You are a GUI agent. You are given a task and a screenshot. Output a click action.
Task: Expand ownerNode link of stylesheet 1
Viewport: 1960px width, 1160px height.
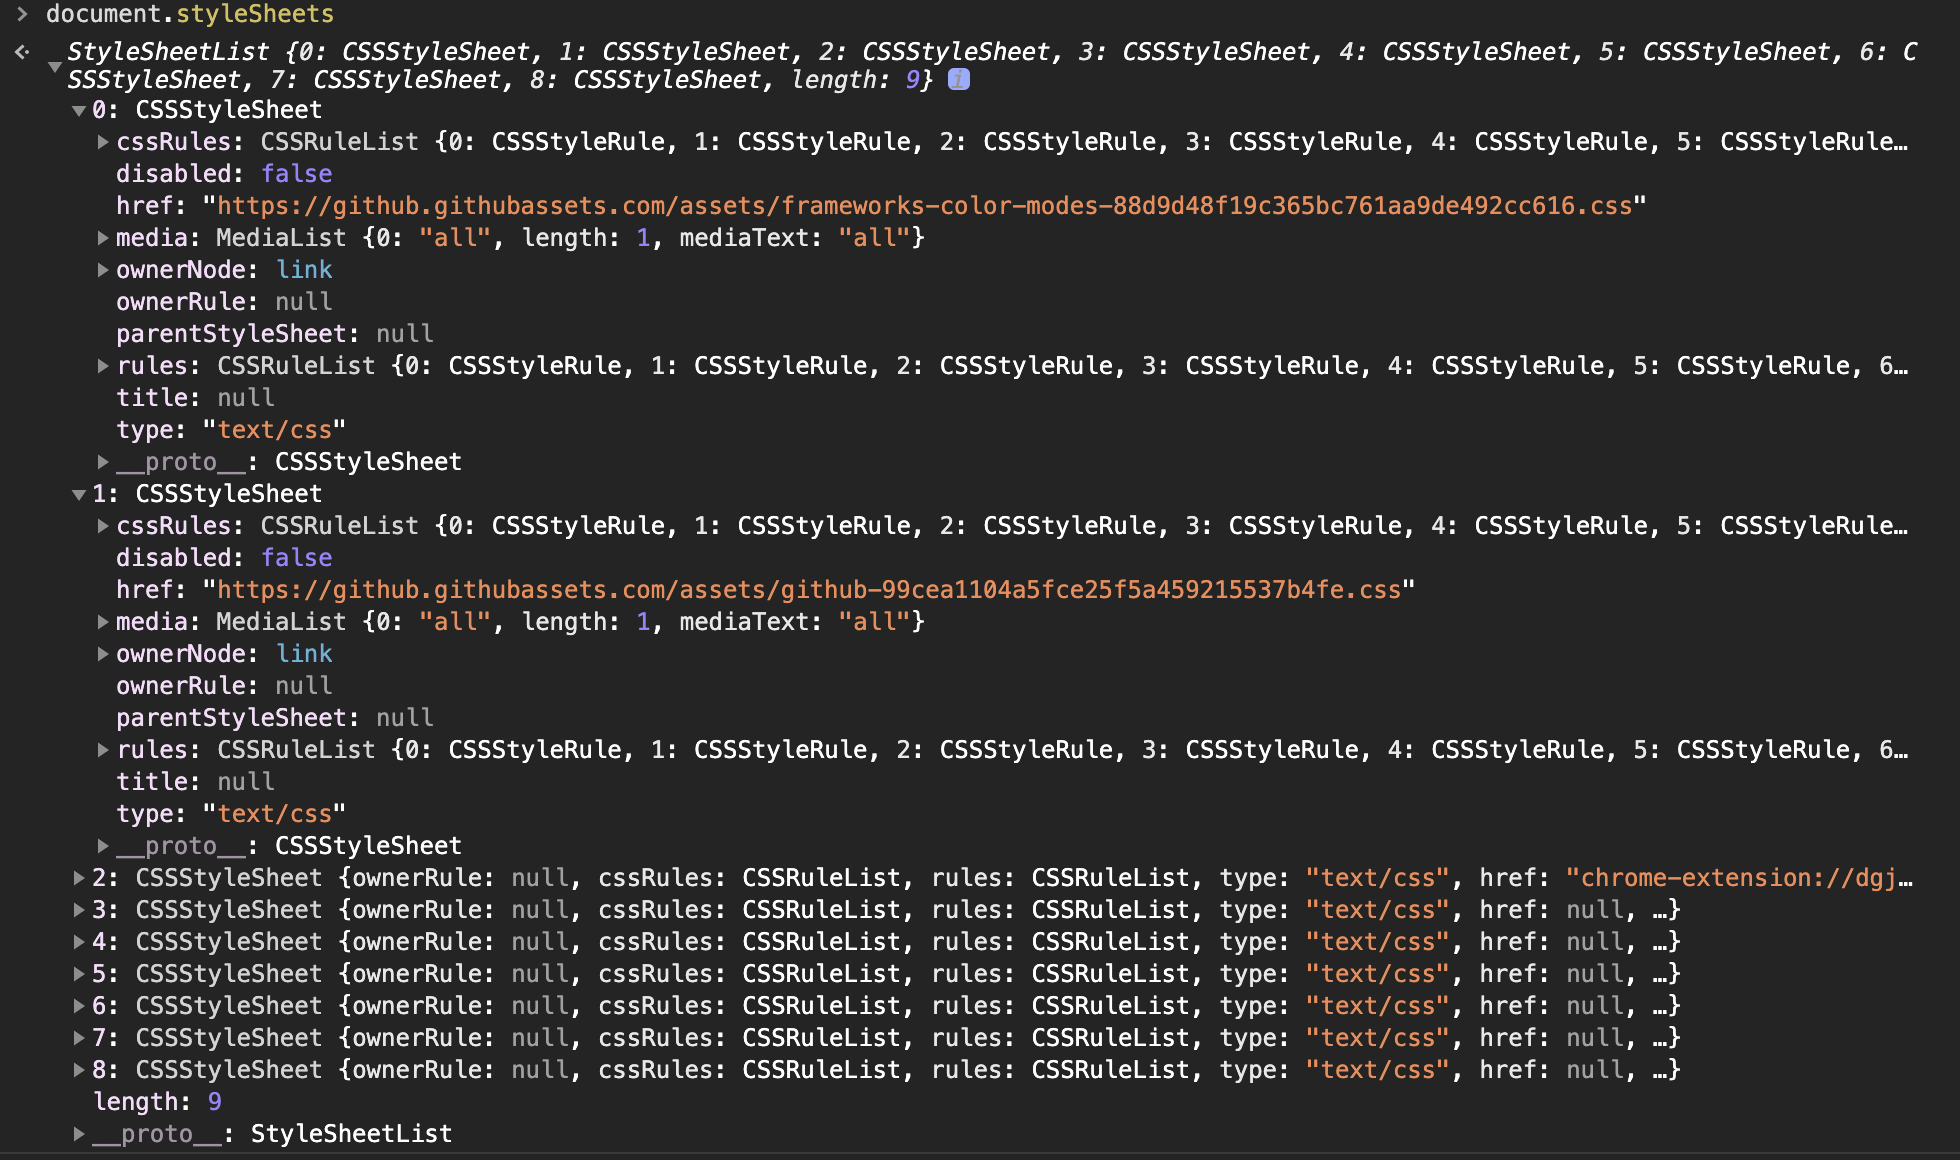click(103, 654)
